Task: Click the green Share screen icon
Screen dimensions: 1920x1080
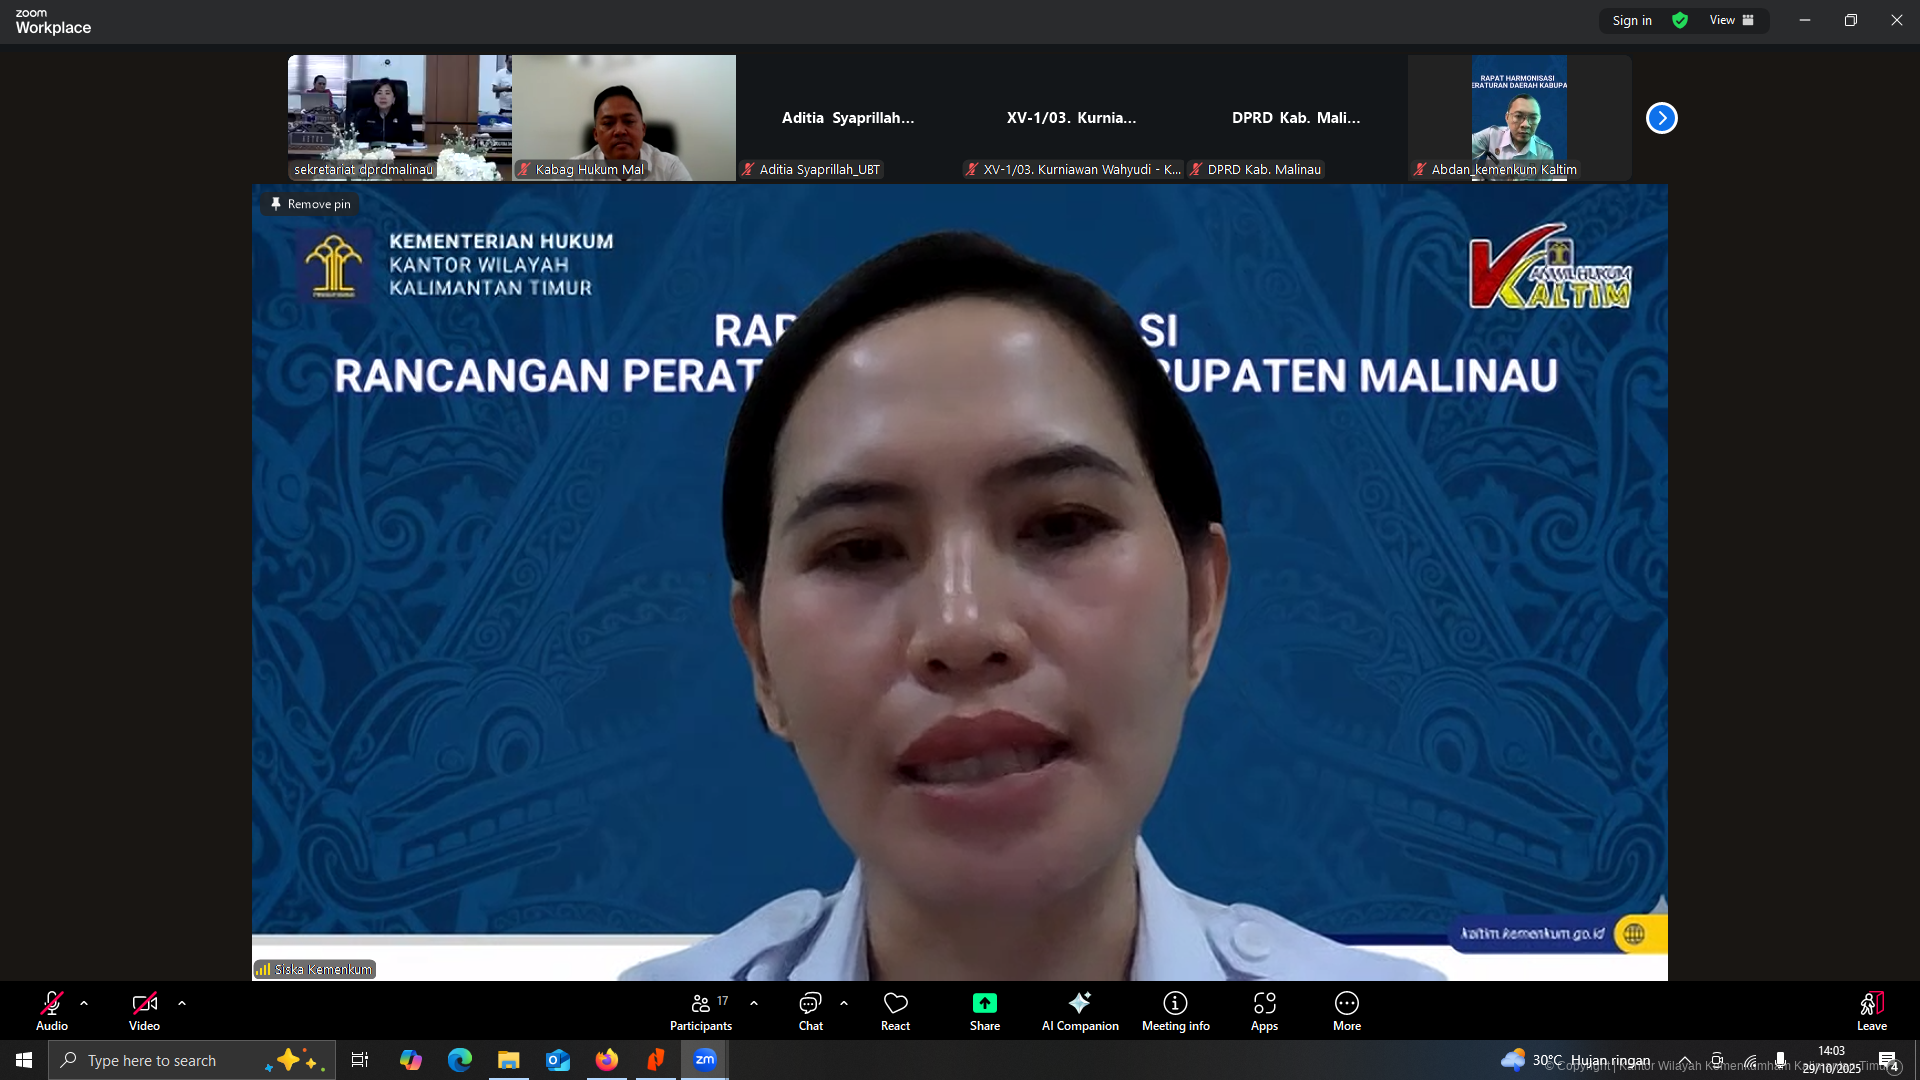Action: point(984,1004)
